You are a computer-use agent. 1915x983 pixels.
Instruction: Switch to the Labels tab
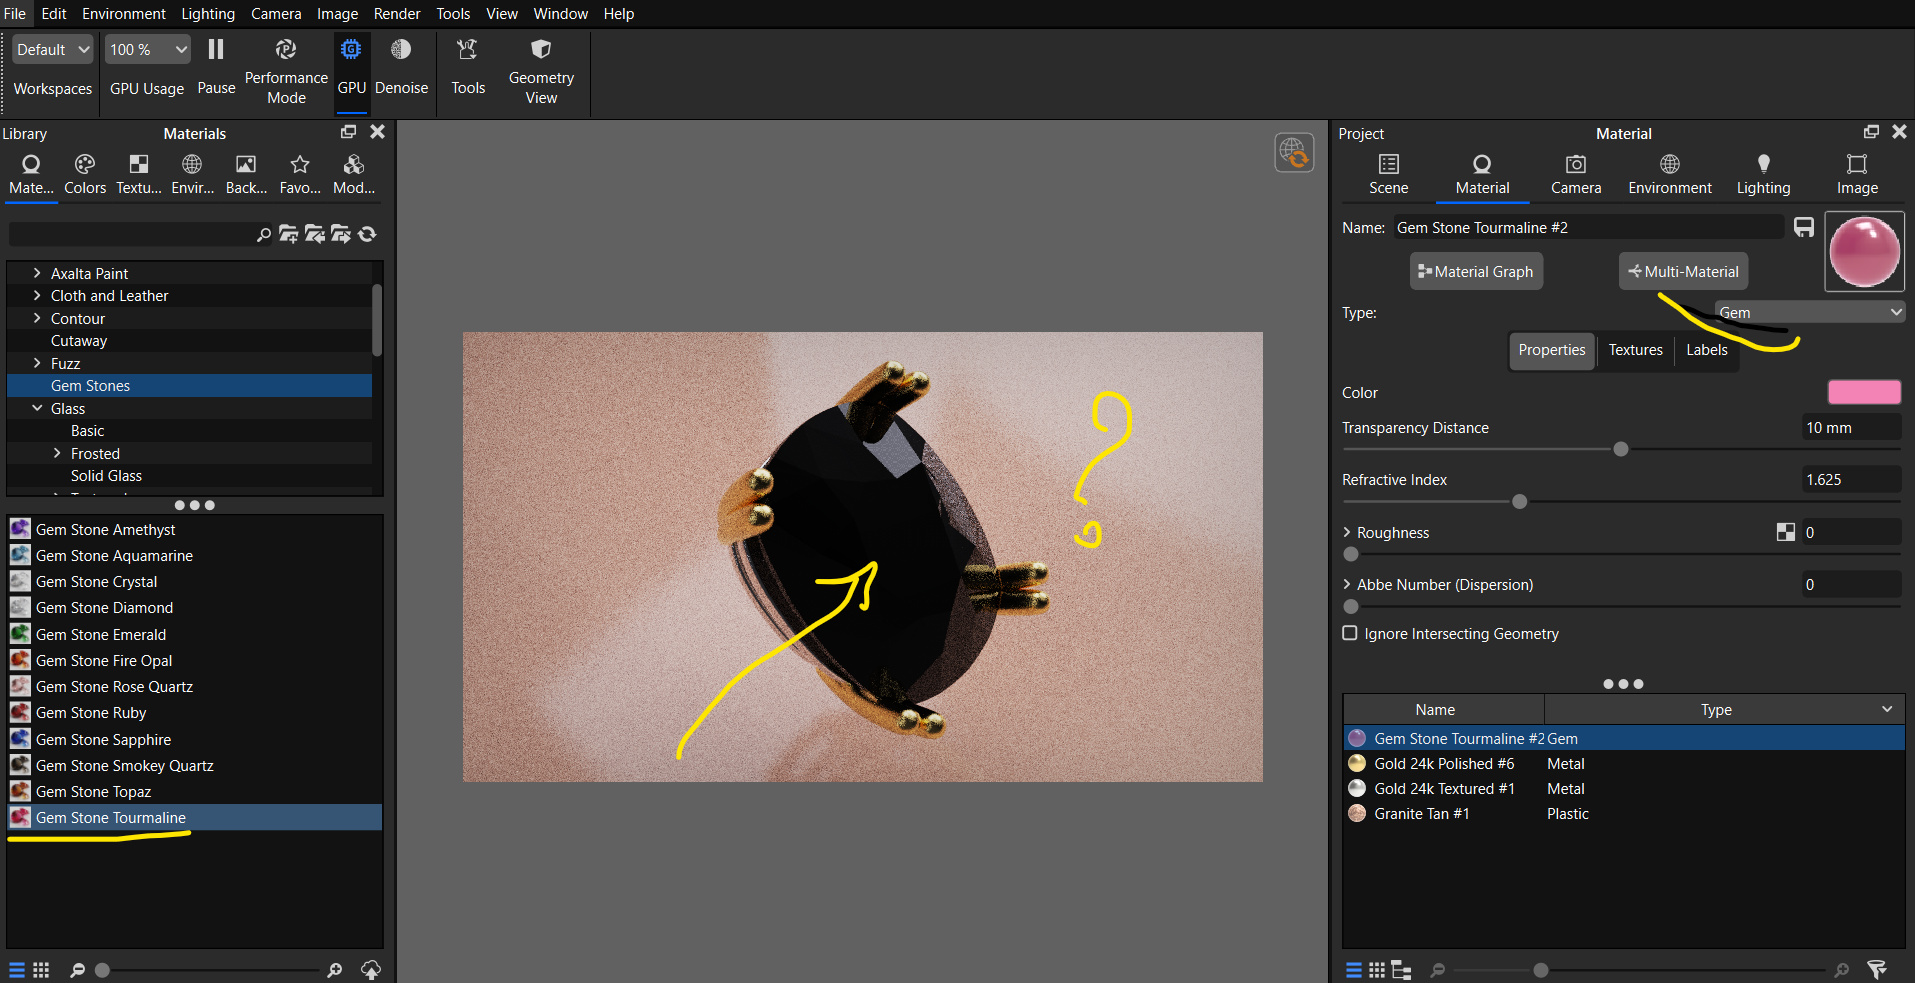point(1706,350)
